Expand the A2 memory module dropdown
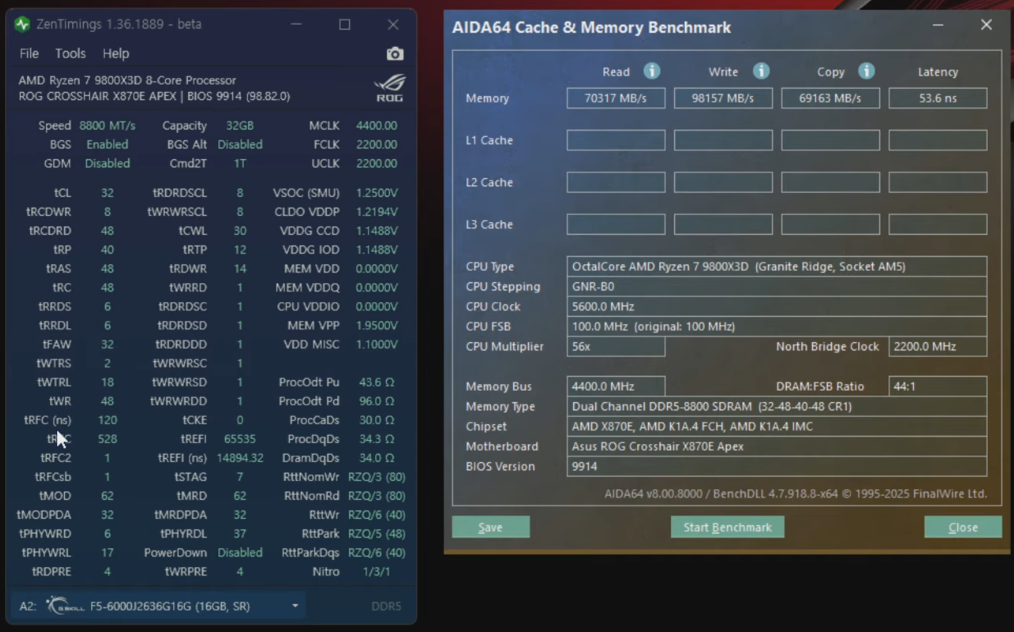 tap(295, 606)
